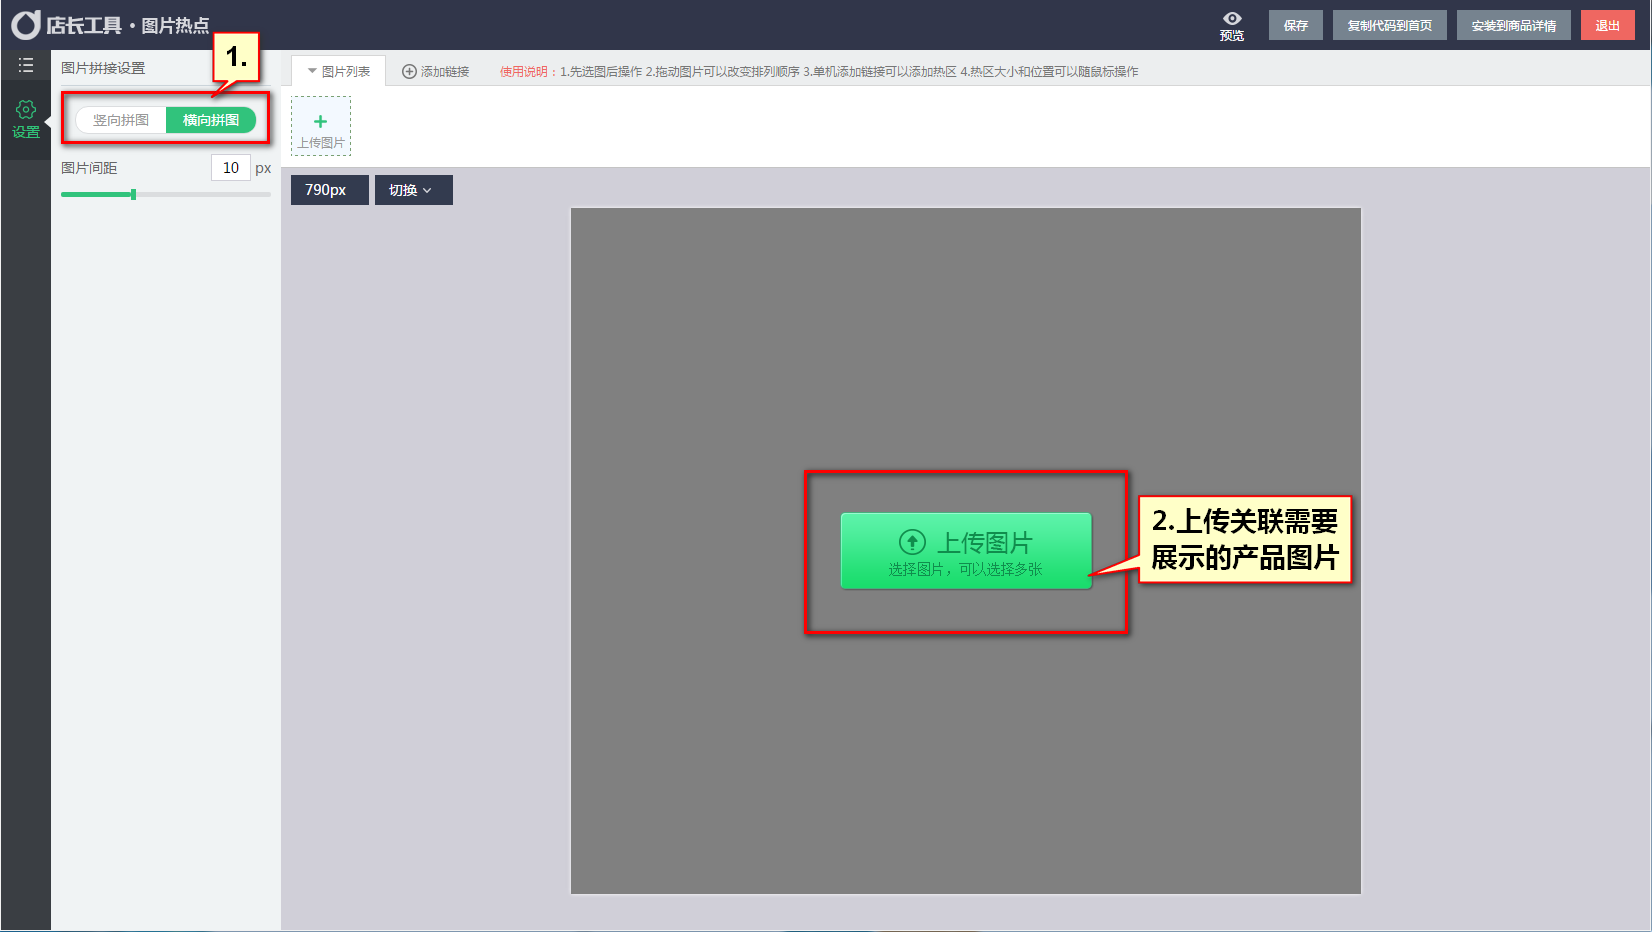Click the small plus 上传图片 box
Image resolution: width=1652 pixels, height=932 pixels.
[x=321, y=126]
